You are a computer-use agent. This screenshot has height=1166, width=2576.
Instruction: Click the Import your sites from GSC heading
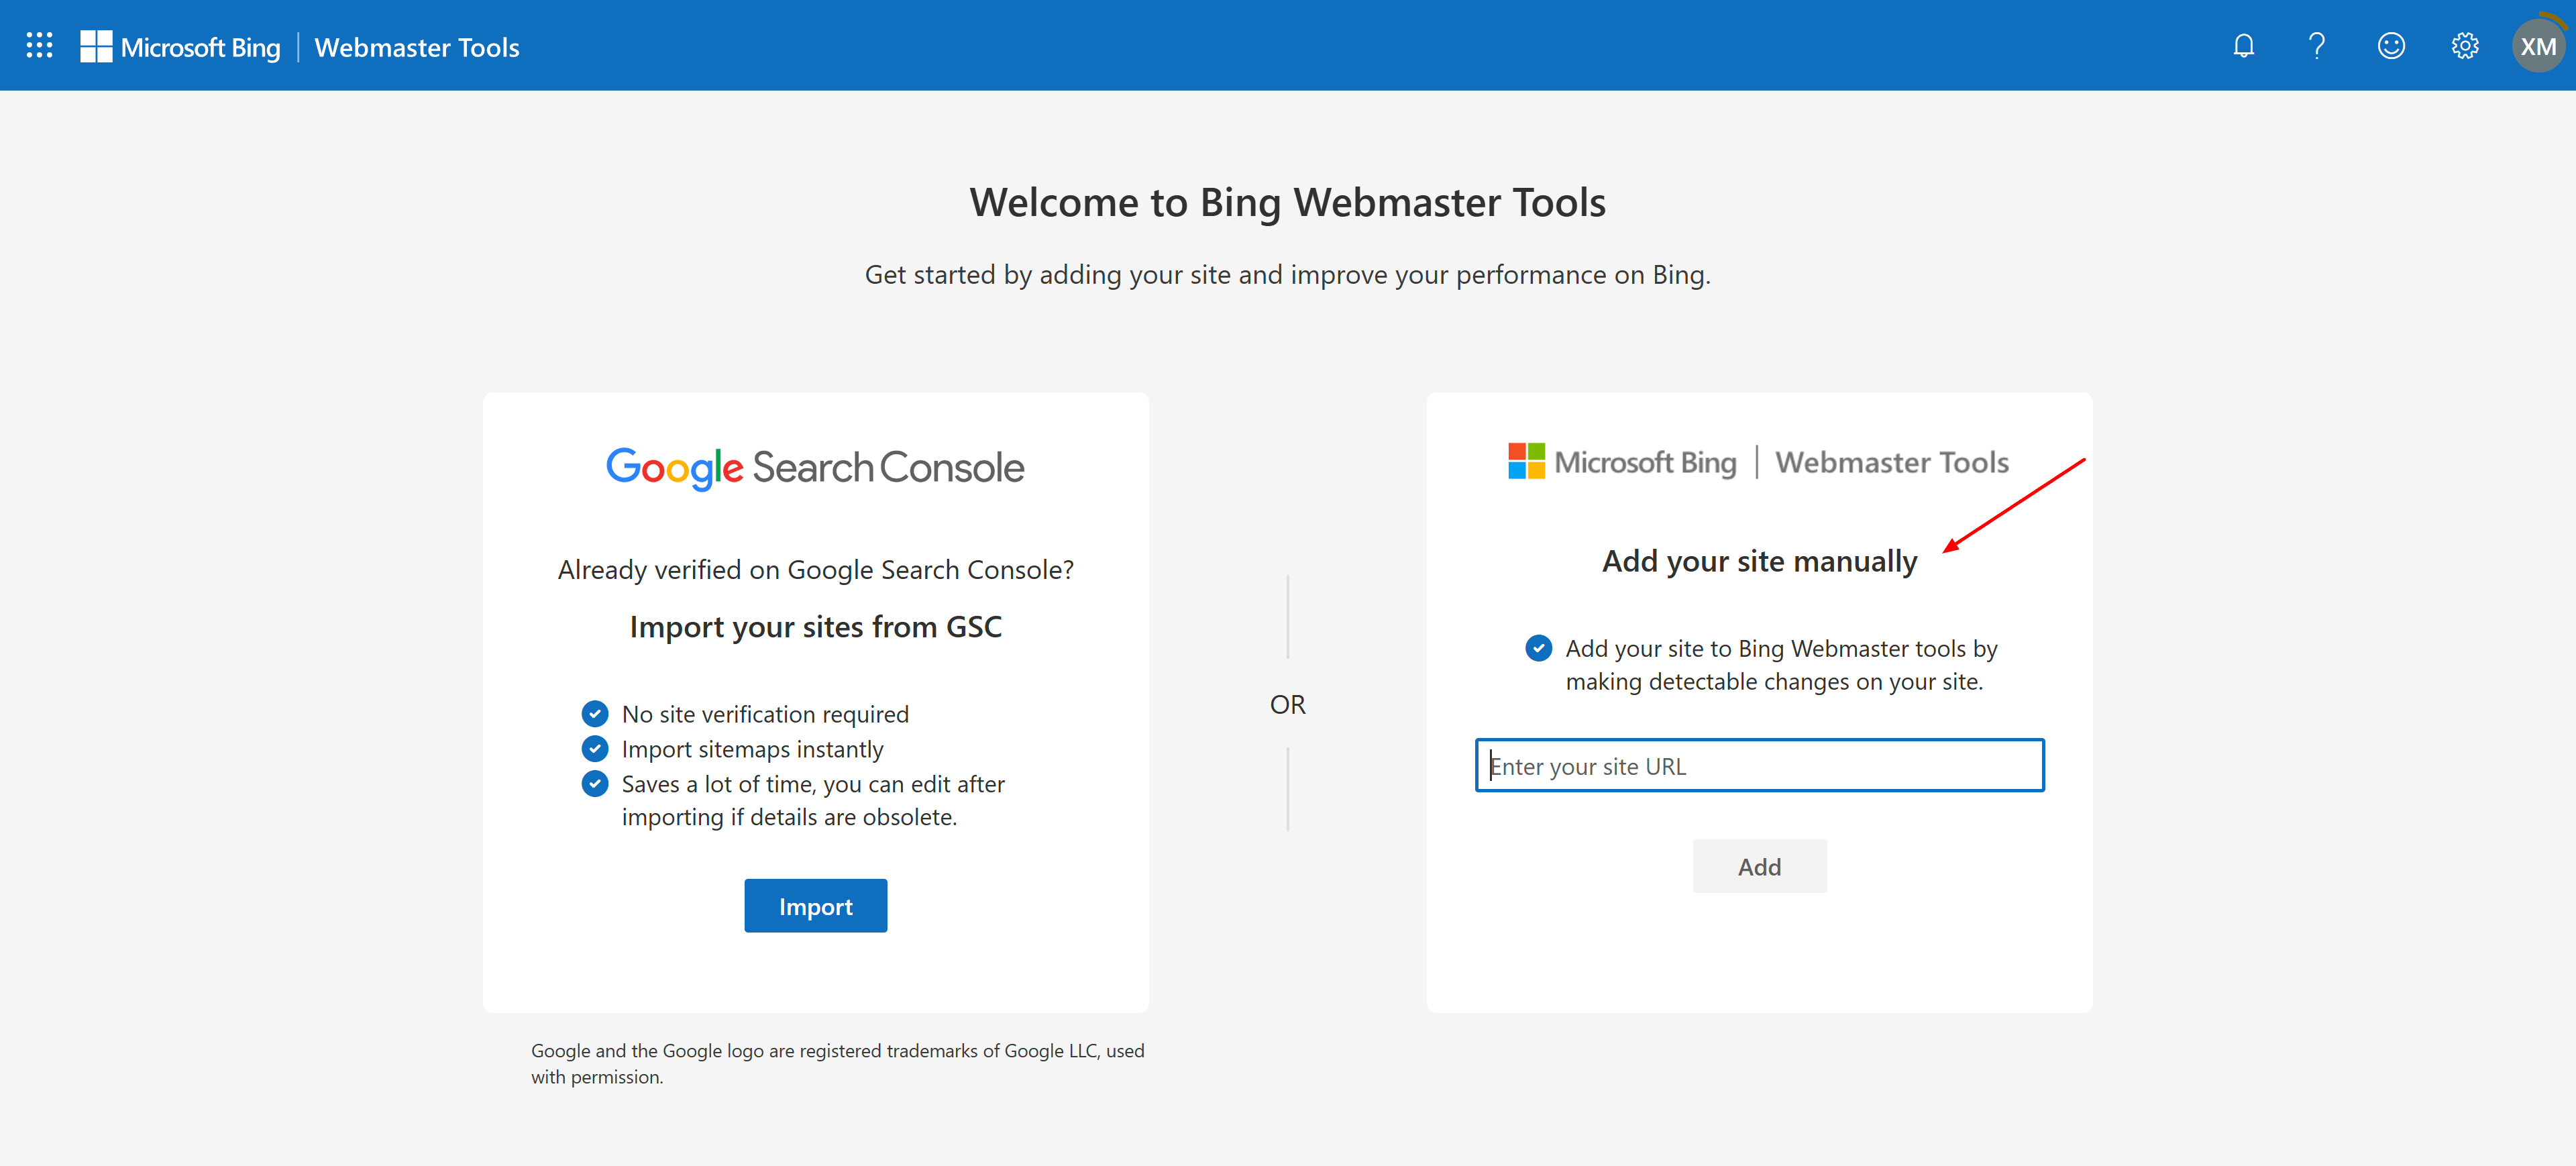(x=815, y=627)
